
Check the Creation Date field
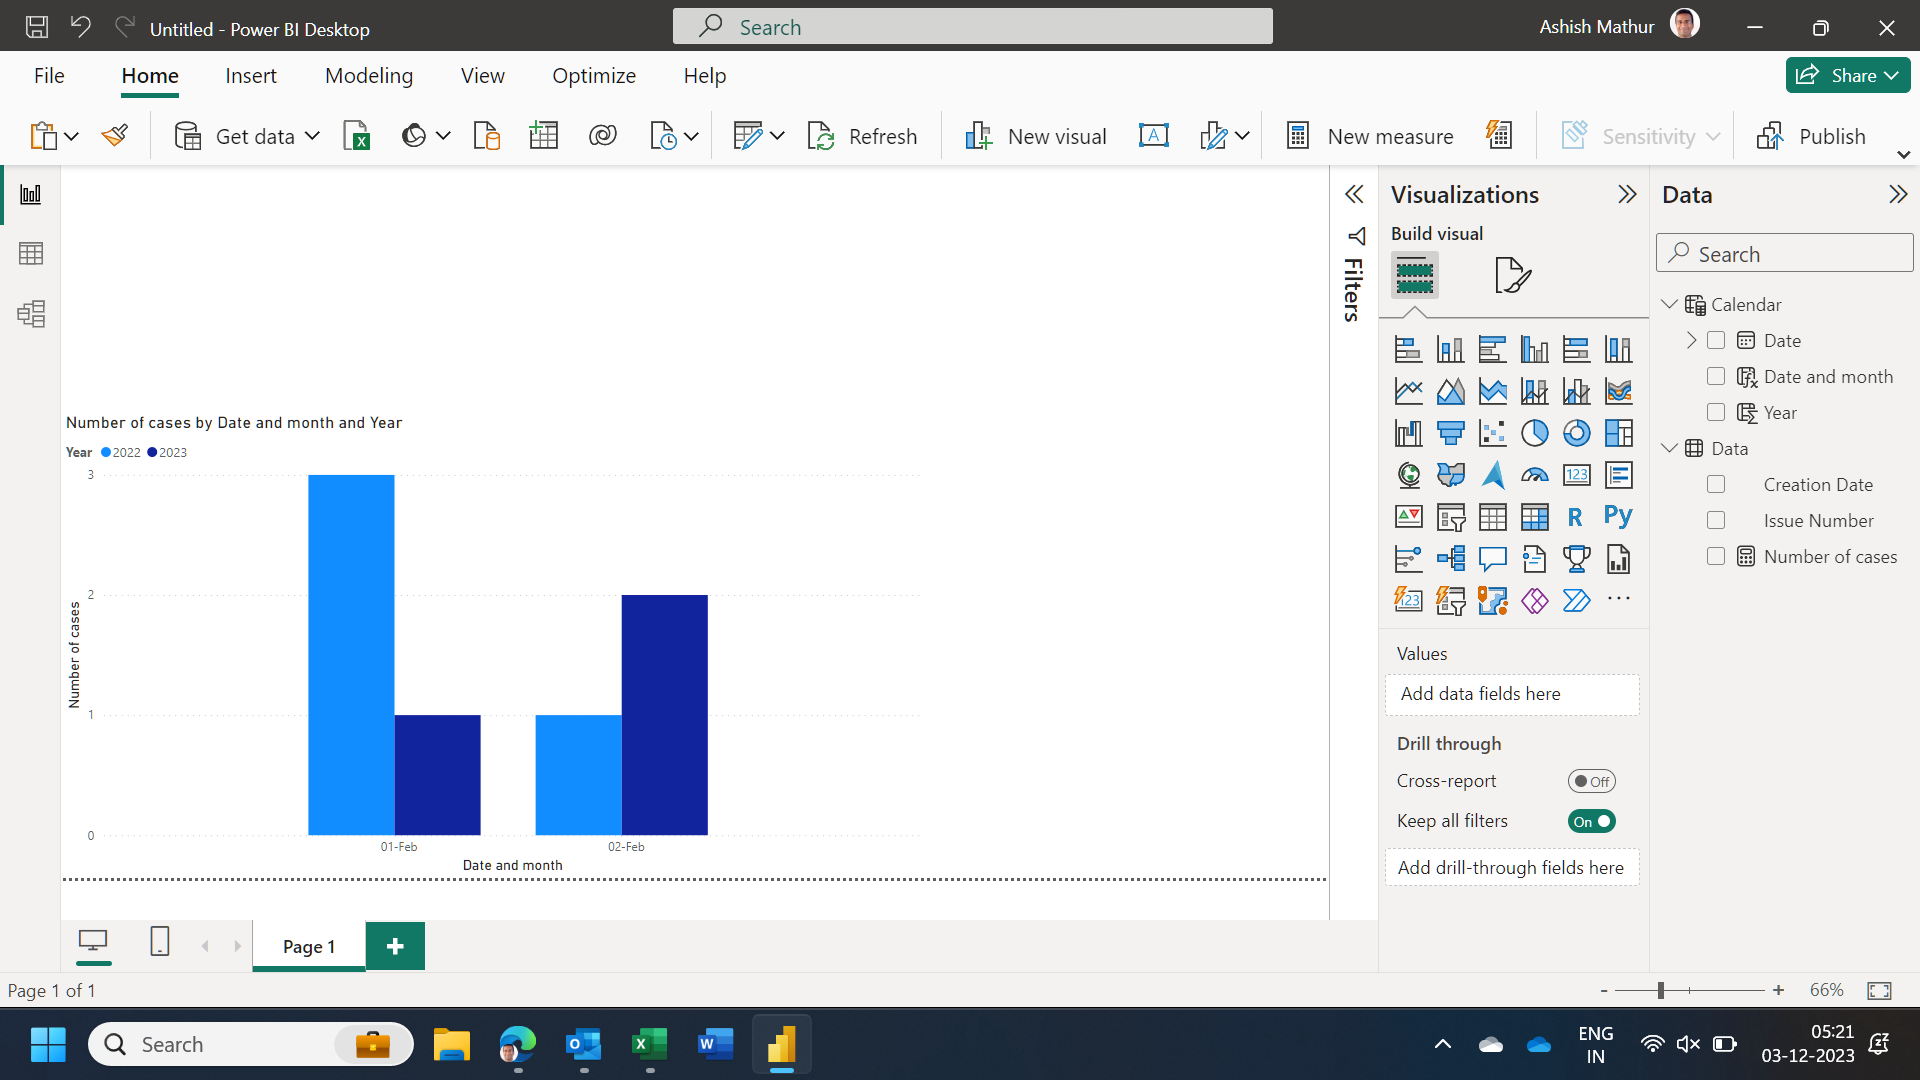coord(1716,485)
